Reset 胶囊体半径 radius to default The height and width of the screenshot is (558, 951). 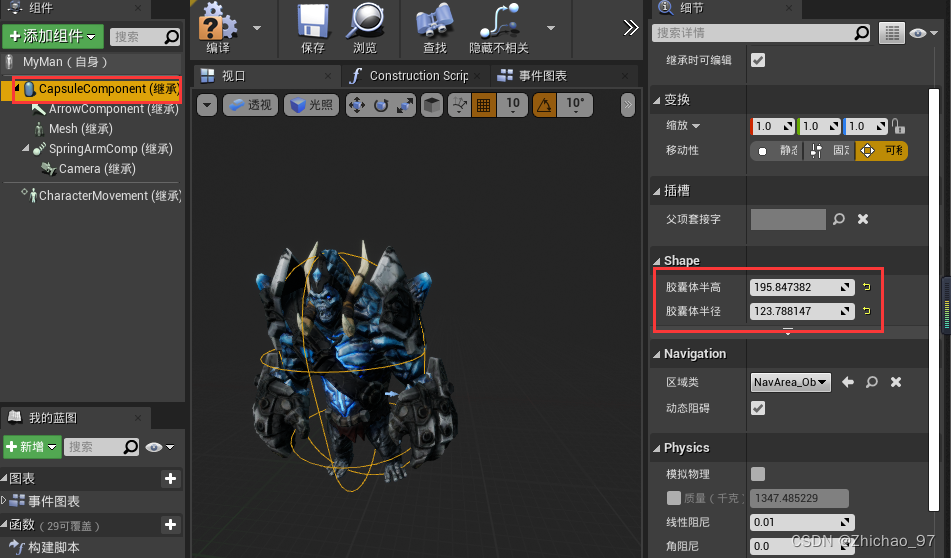(867, 311)
